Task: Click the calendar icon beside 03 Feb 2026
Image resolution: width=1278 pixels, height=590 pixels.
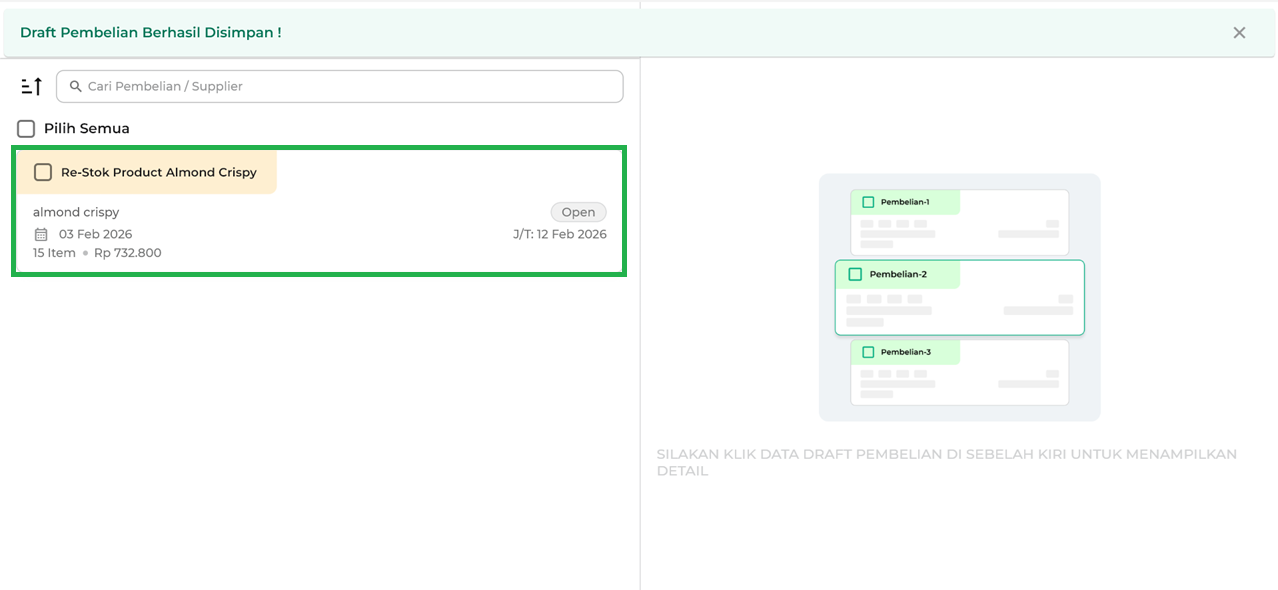Action: (x=41, y=234)
